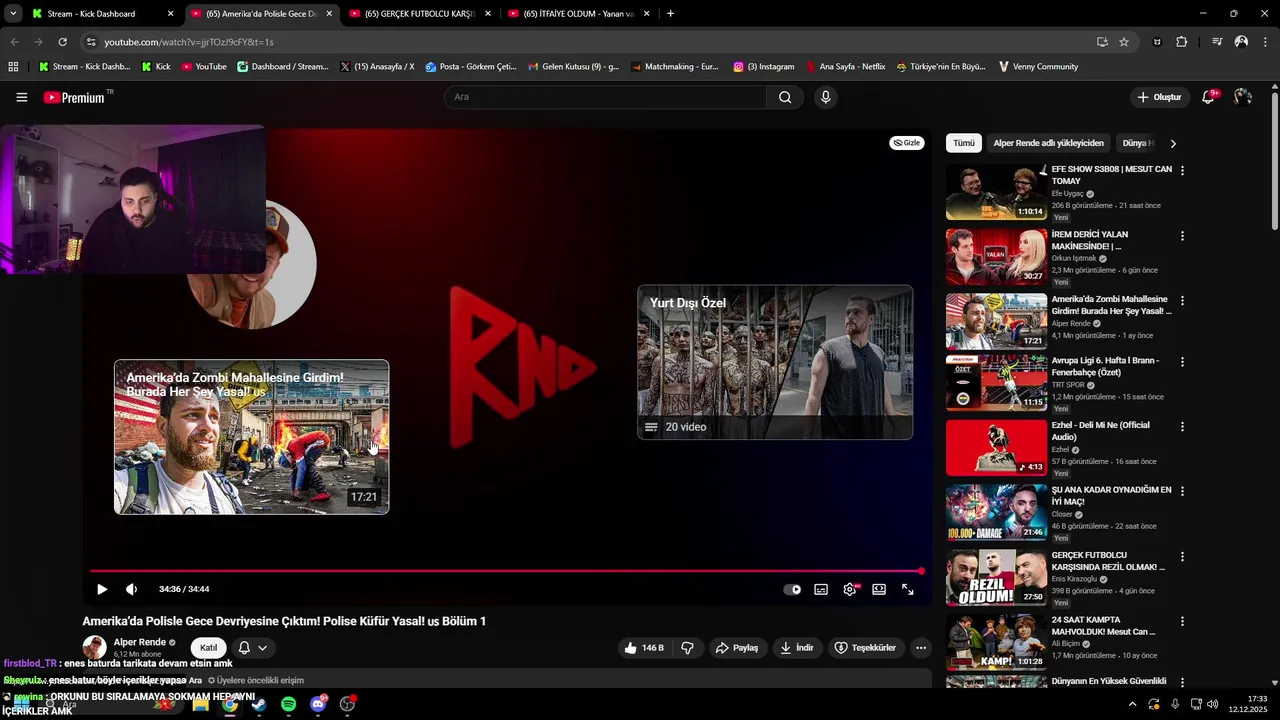Open options menu for Ezhel - Deli Mi Ne
The image size is (1280, 720).
click(x=1182, y=427)
